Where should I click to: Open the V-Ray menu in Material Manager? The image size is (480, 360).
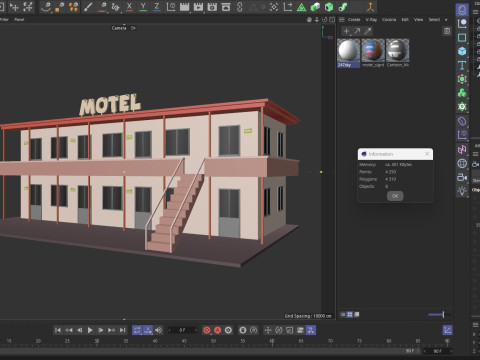pyautogui.click(x=371, y=20)
